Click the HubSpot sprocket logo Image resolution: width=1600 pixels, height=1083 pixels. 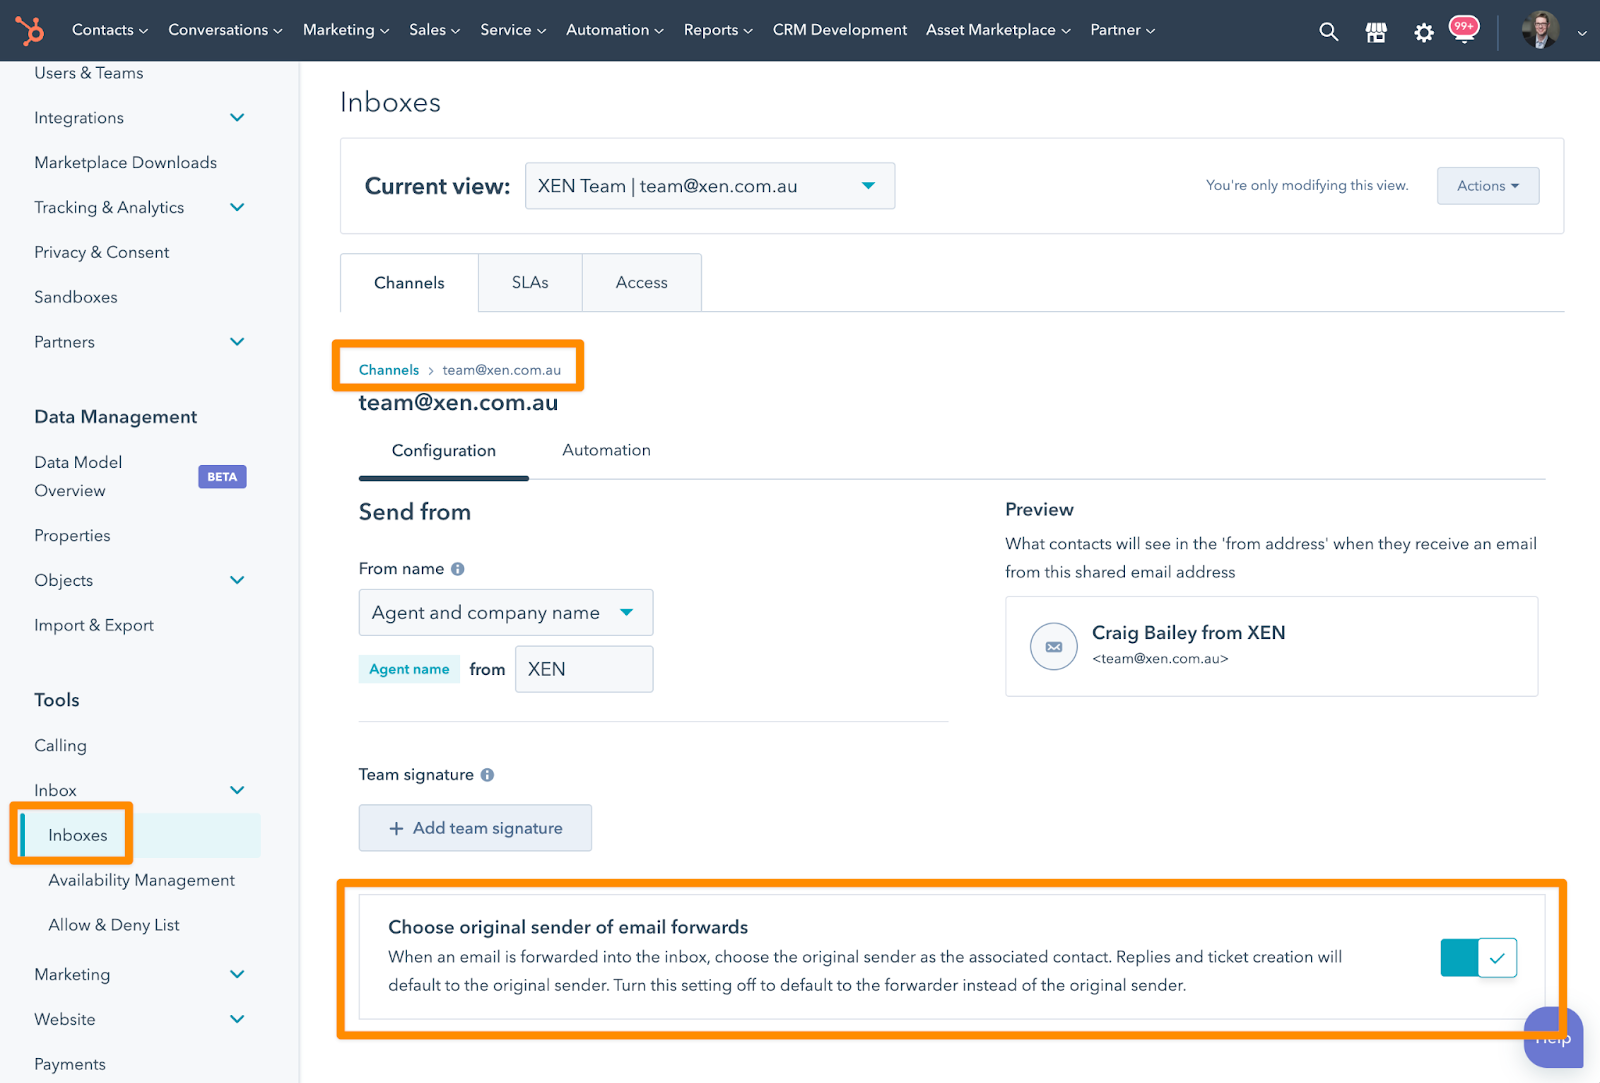[x=30, y=30]
